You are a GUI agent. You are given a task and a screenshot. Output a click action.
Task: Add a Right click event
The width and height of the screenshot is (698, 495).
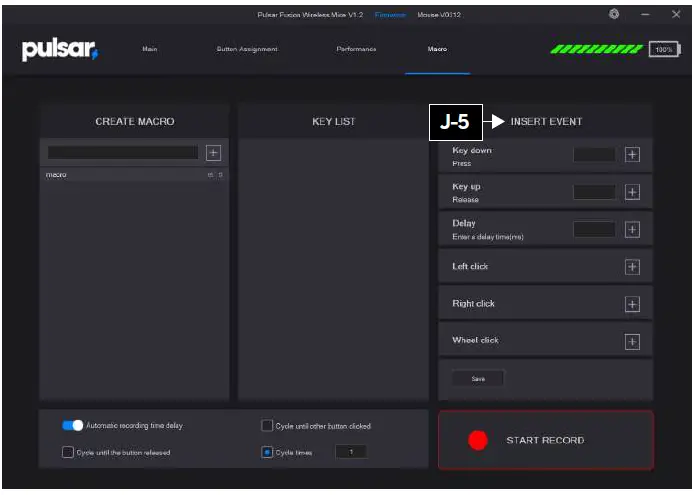[632, 304]
